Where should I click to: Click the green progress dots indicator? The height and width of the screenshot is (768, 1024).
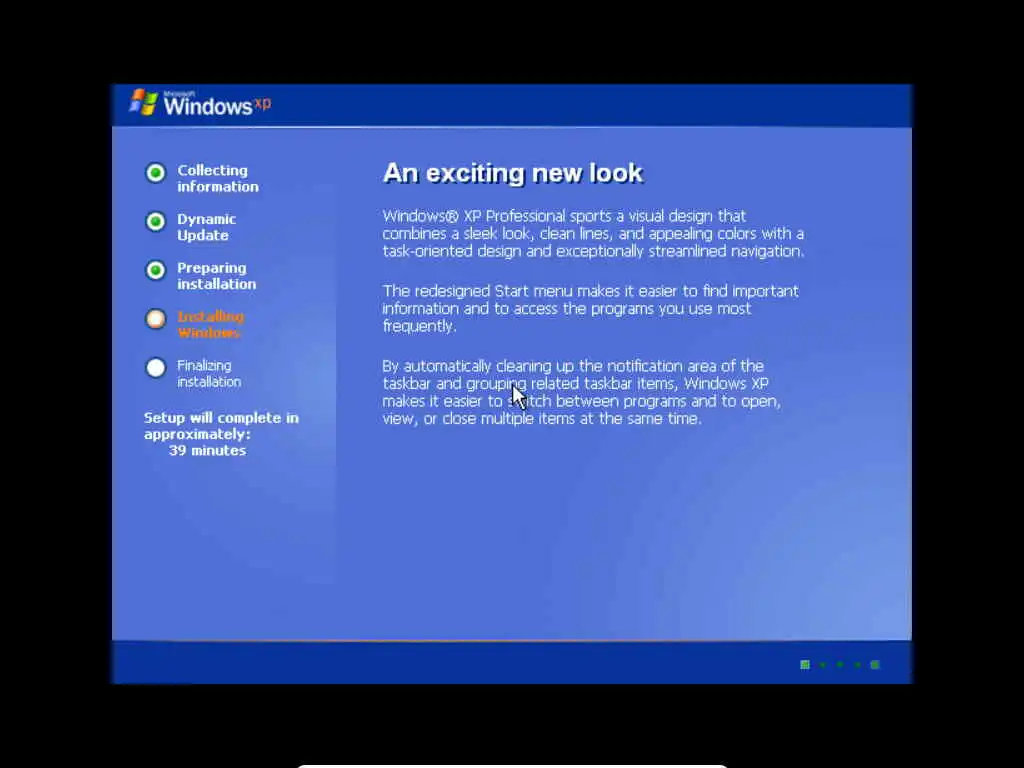pos(840,665)
